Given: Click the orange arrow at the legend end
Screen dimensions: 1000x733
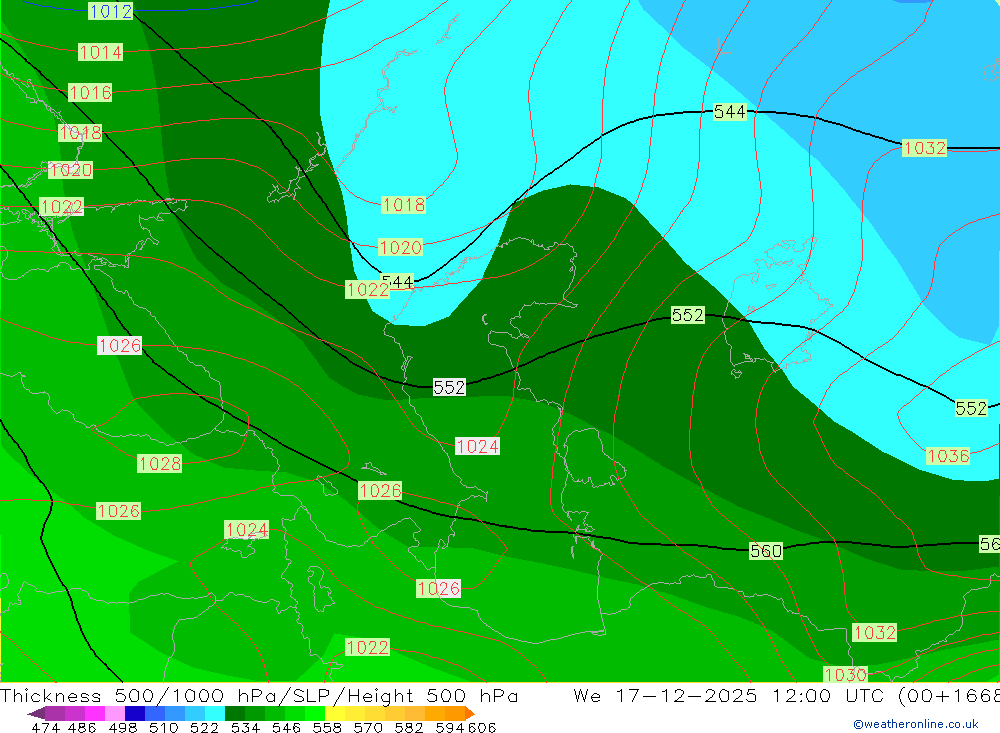Looking at the screenshot, I should pos(470,713).
